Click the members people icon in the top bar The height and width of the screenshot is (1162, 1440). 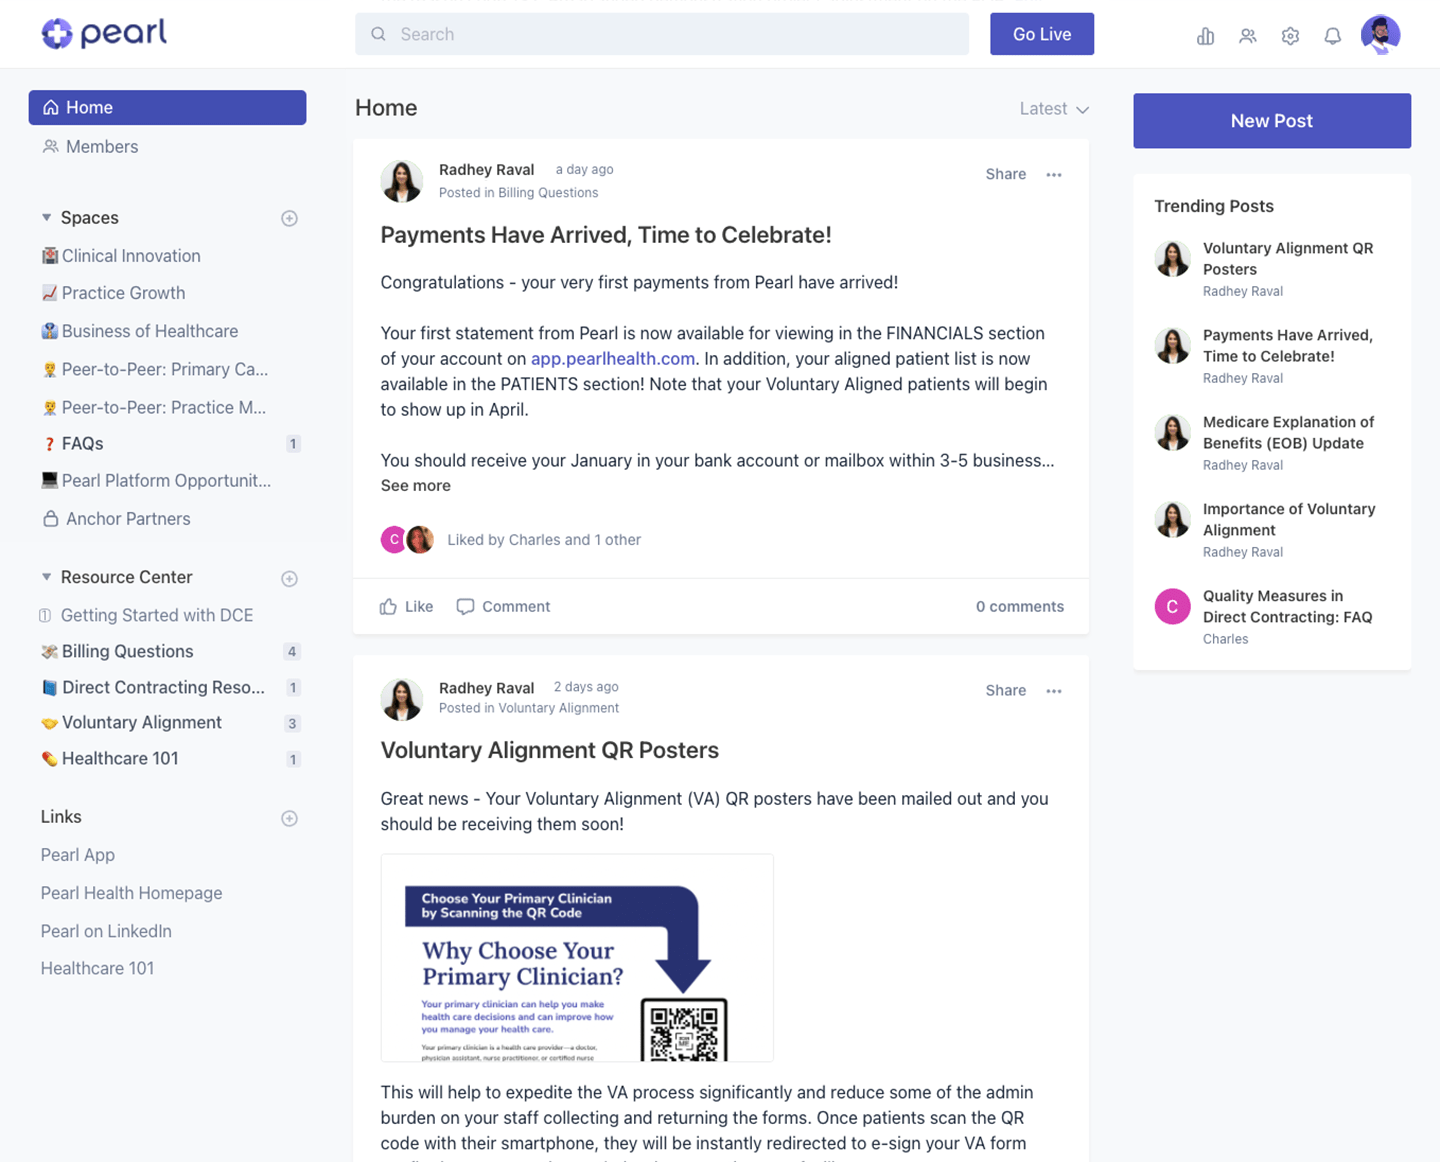1248,35
